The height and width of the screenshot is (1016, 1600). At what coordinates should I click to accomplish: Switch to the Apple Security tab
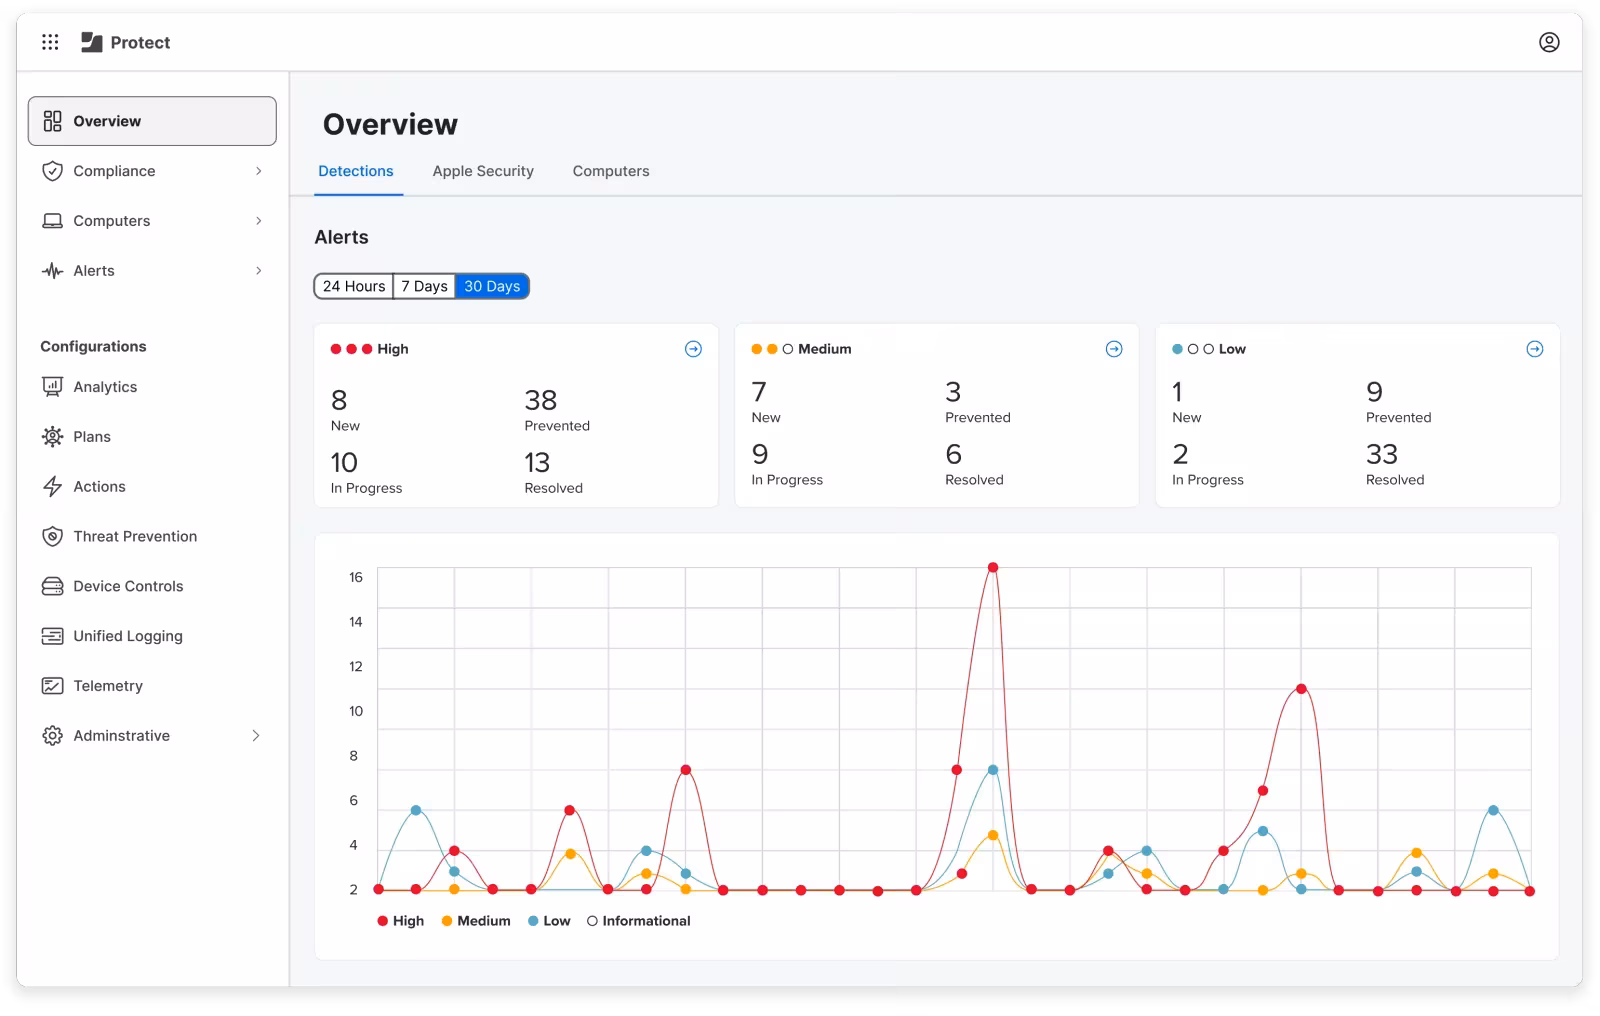coord(483,171)
